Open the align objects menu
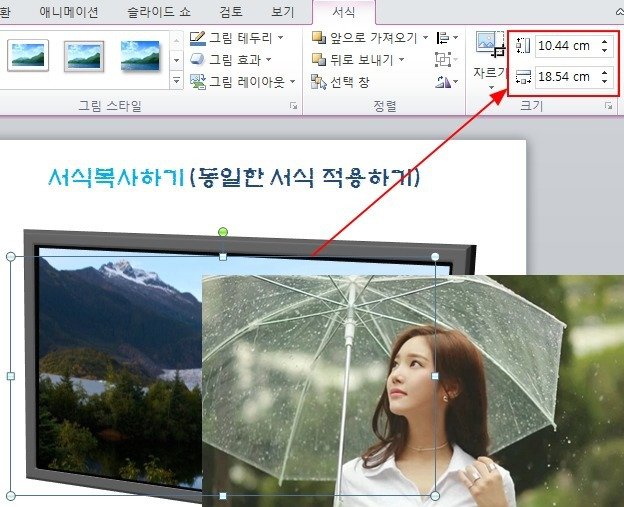Image resolution: width=624 pixels, height=507 pixels. [447, 38]
